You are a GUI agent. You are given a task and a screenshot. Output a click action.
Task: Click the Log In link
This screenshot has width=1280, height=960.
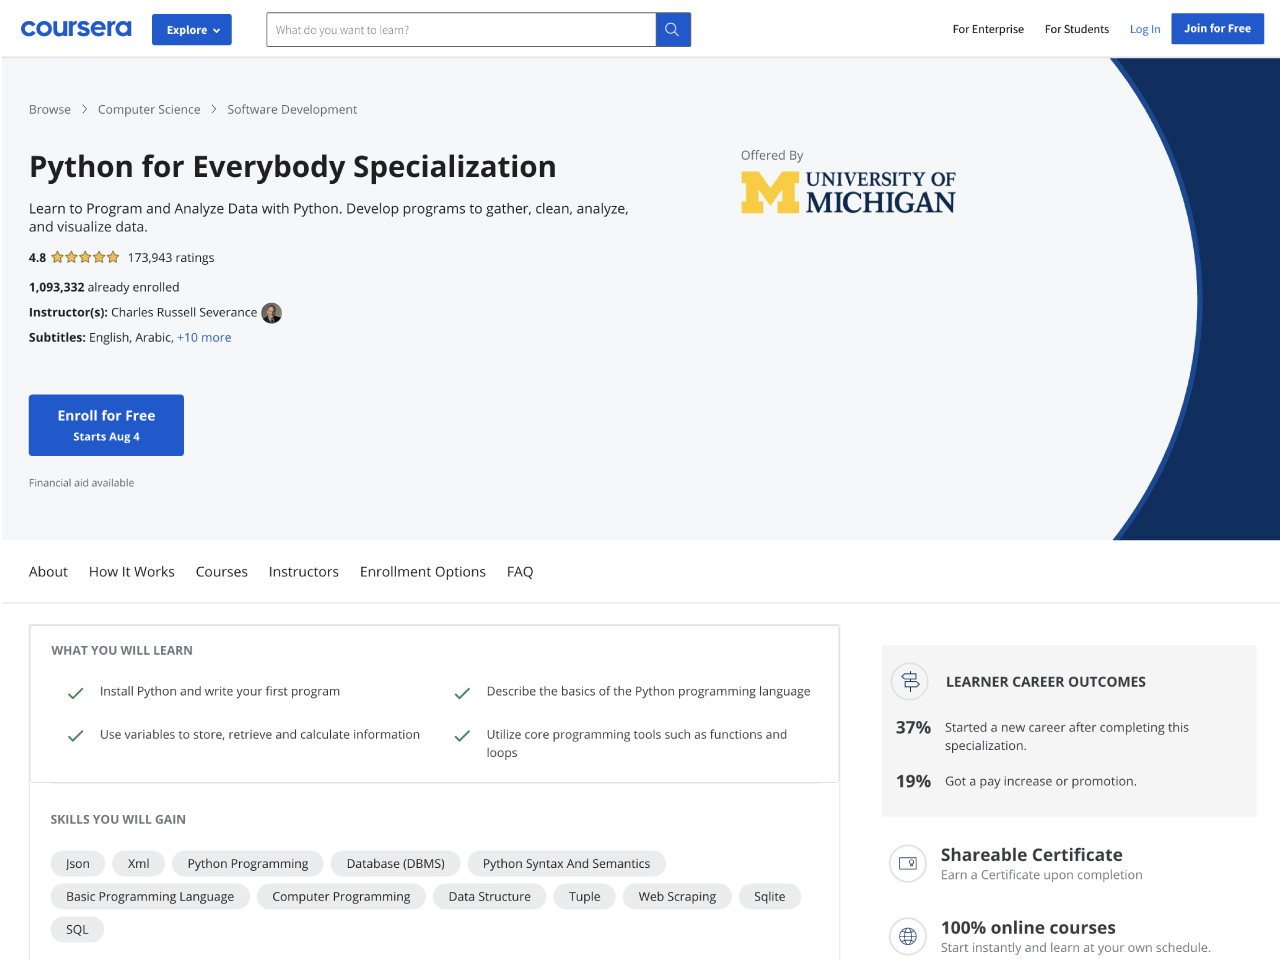coord(1145,29)
